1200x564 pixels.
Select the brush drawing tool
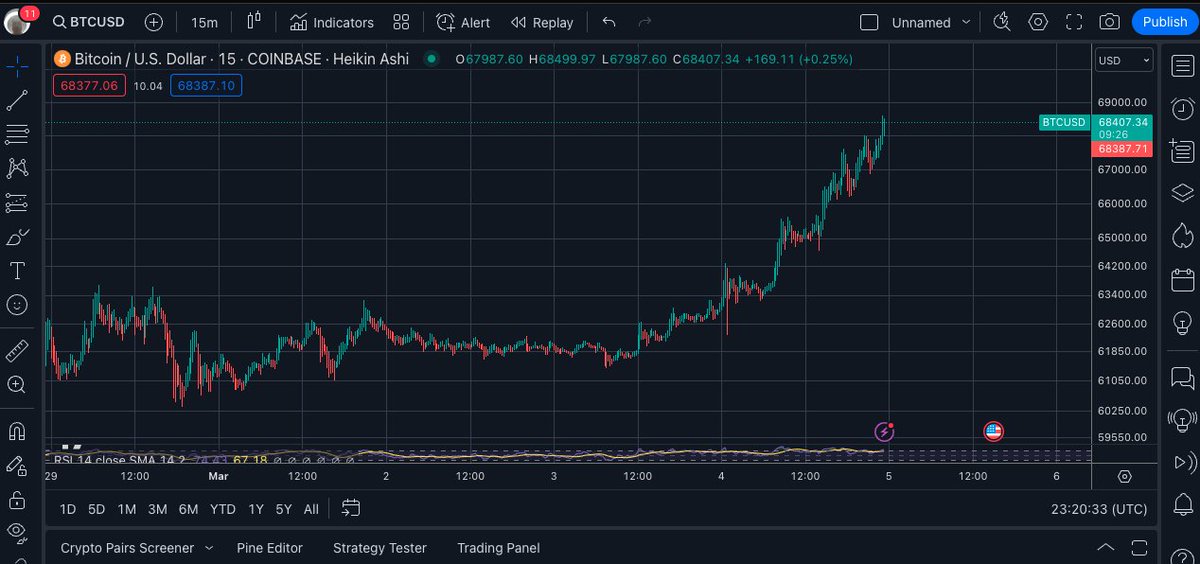(x=17, y=237)
